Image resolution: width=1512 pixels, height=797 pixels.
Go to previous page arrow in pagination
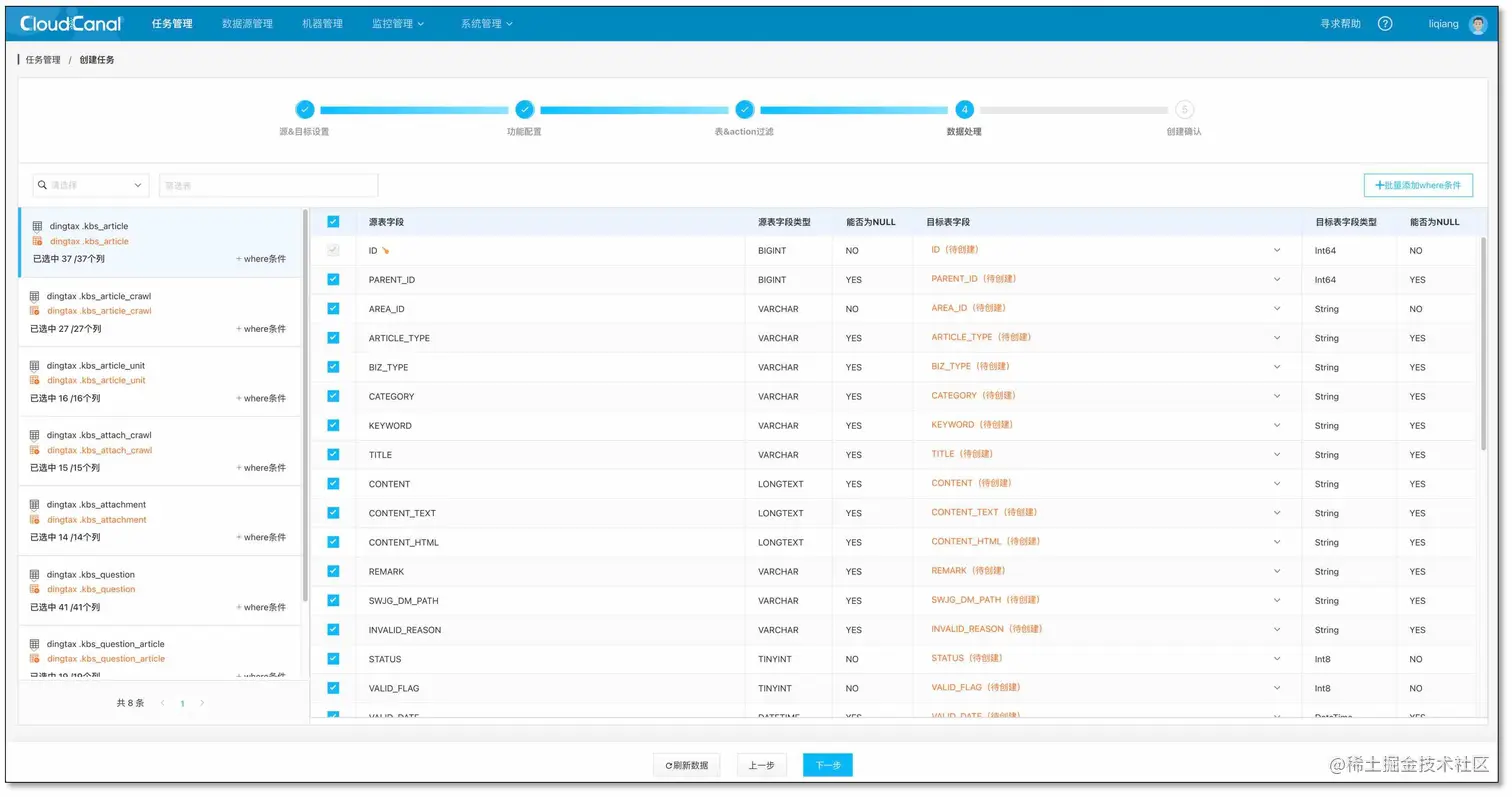click(163, 703)
